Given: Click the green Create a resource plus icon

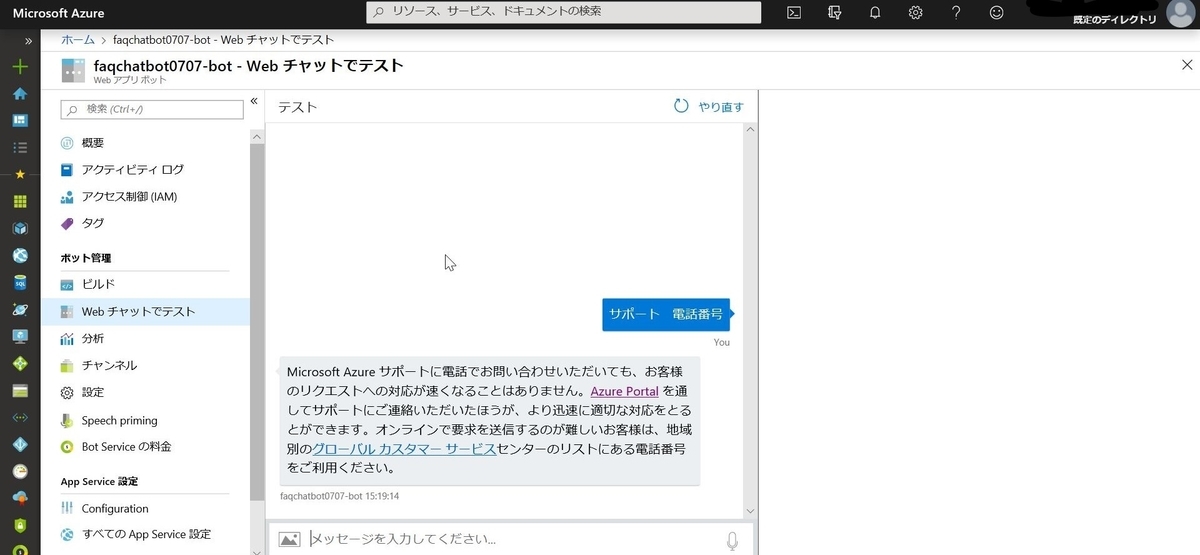Looking at the screenshot, I should tap(20, 67).
